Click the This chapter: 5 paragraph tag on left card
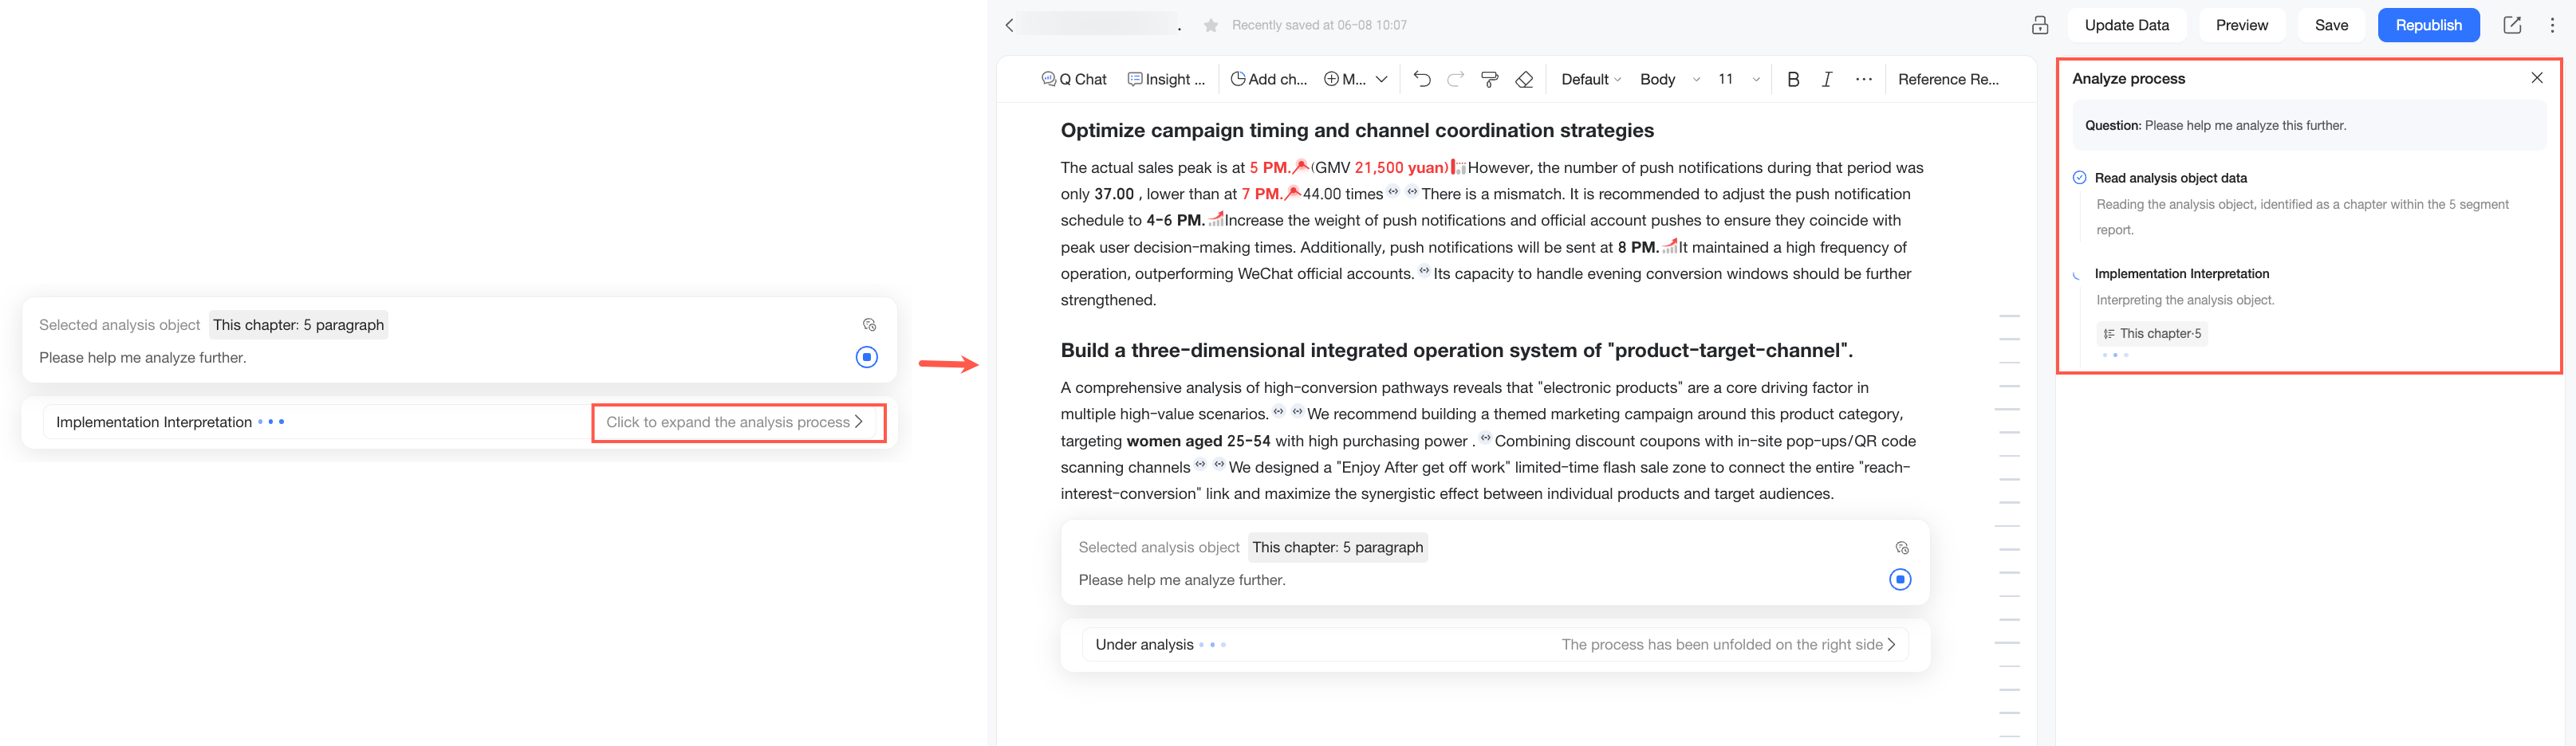 (x=298, y=325)
